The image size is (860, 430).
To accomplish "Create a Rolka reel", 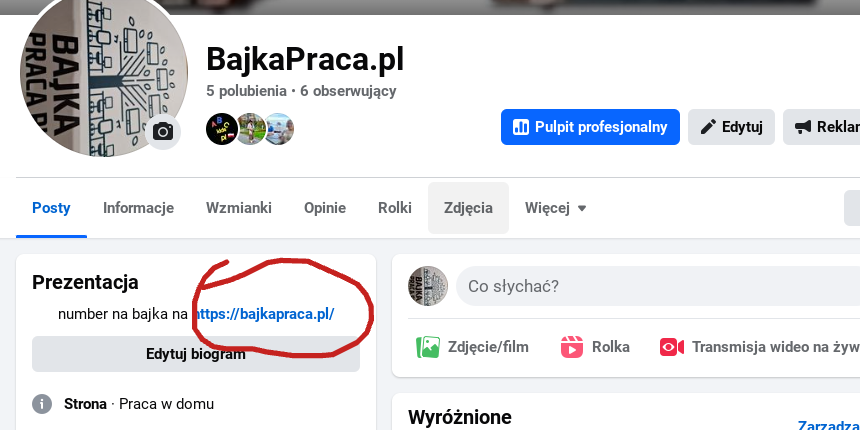I will pyautogui.click(x=595, y=347).
